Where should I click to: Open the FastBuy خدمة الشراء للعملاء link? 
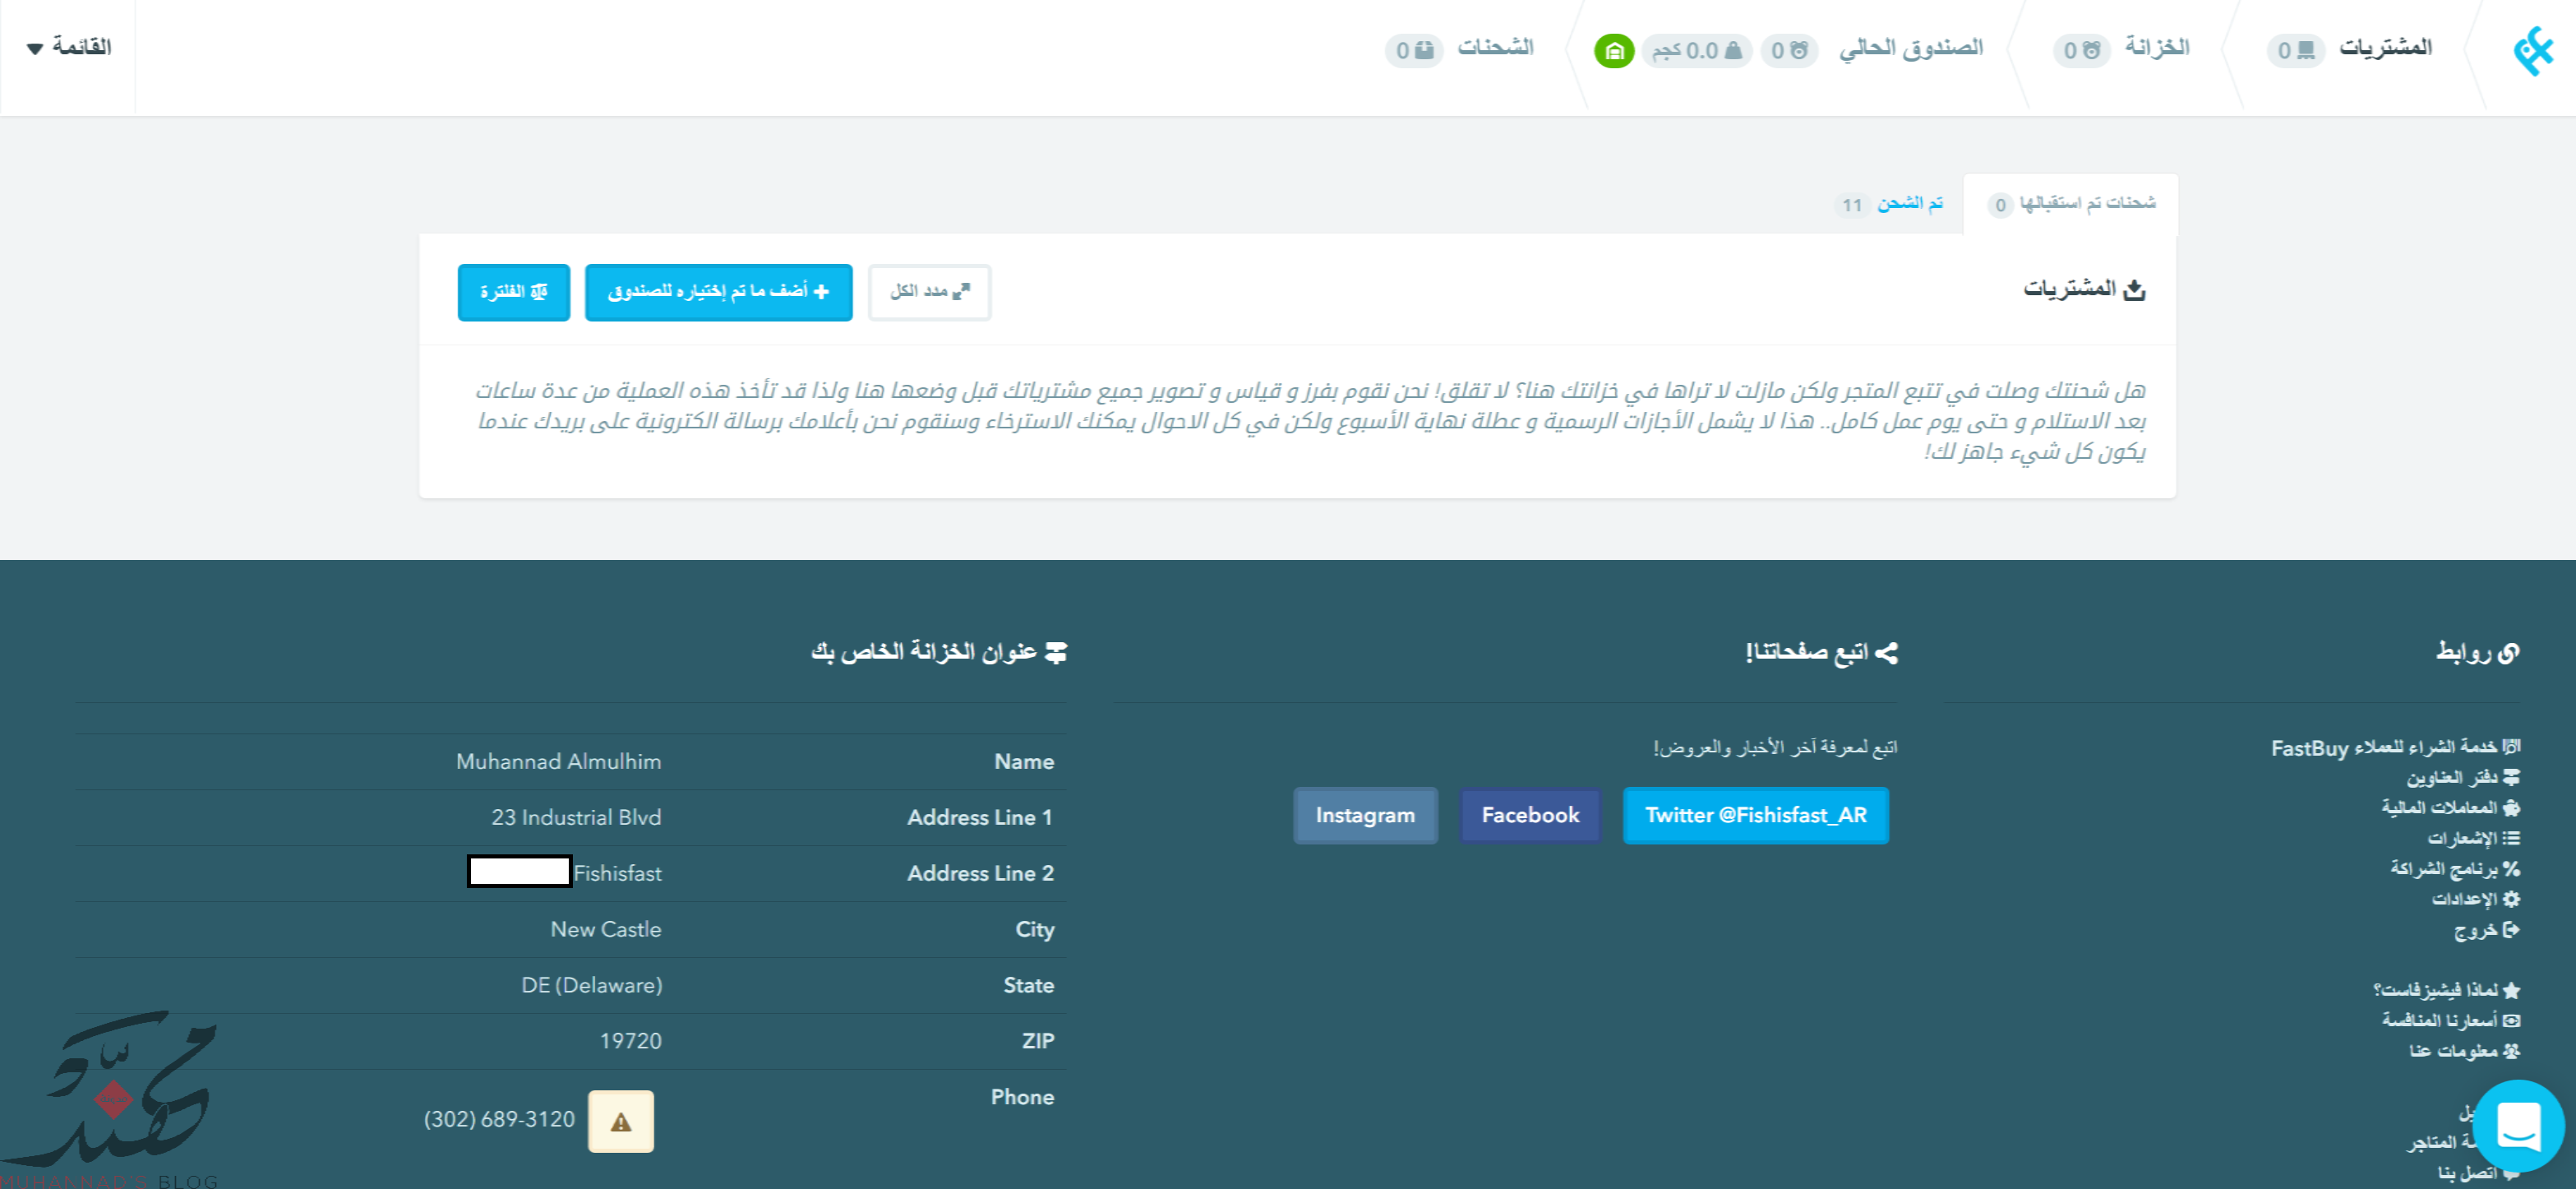point(2395,747)
